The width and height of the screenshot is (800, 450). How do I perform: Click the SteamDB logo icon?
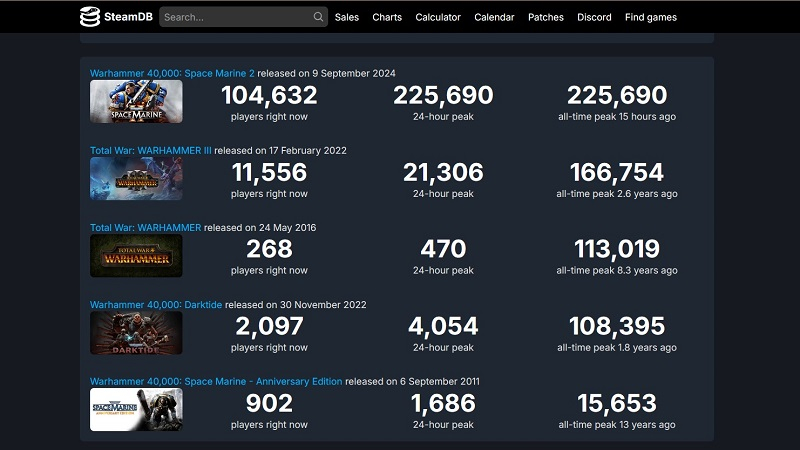pyautogui.click(x=90, y=17)
